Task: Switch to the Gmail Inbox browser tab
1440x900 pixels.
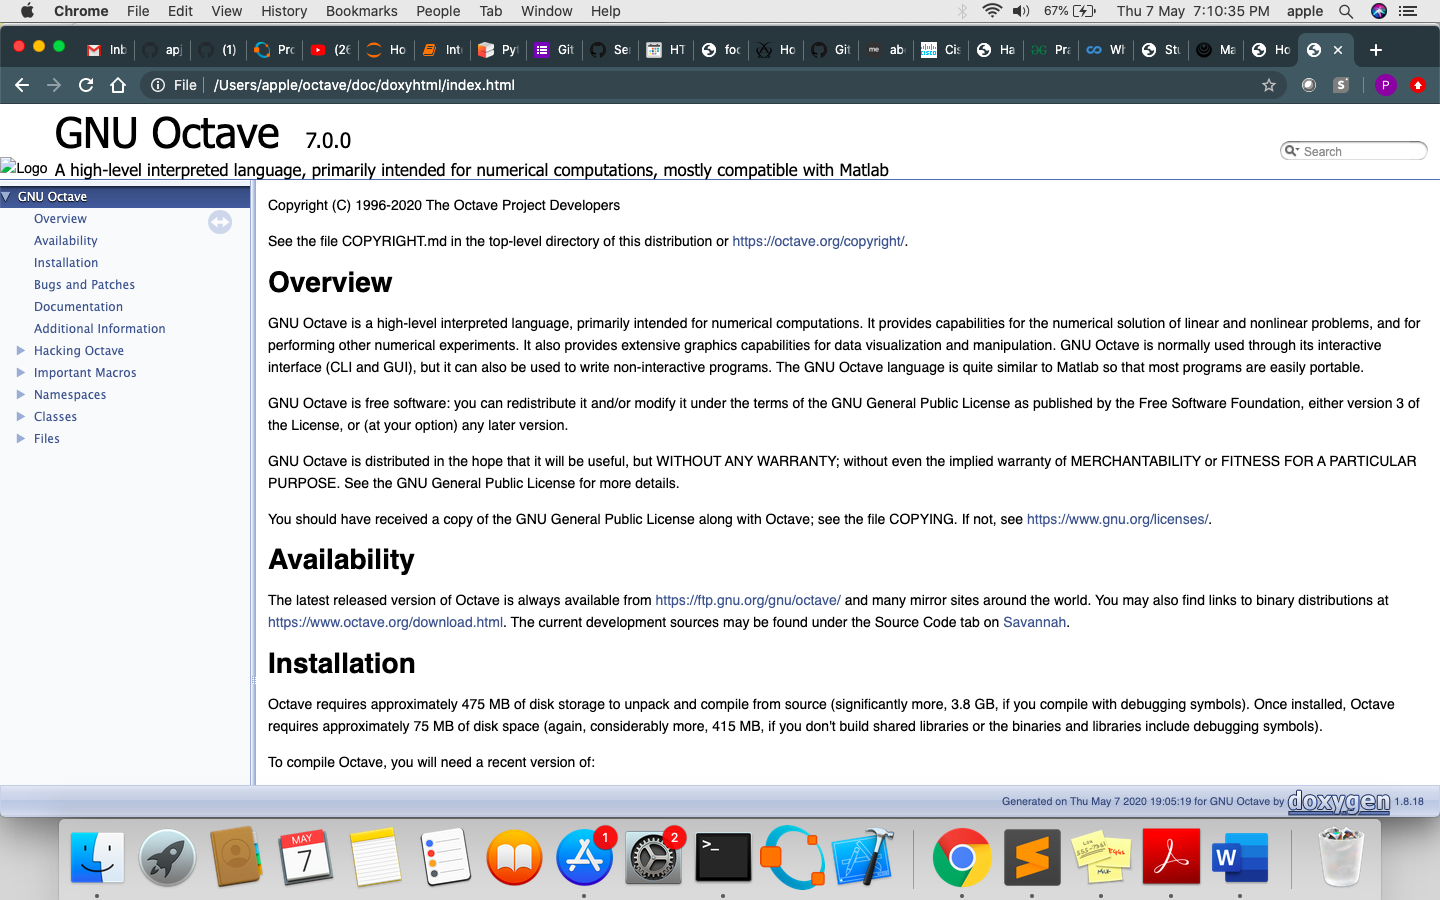Action: click(x=104, y=49)
